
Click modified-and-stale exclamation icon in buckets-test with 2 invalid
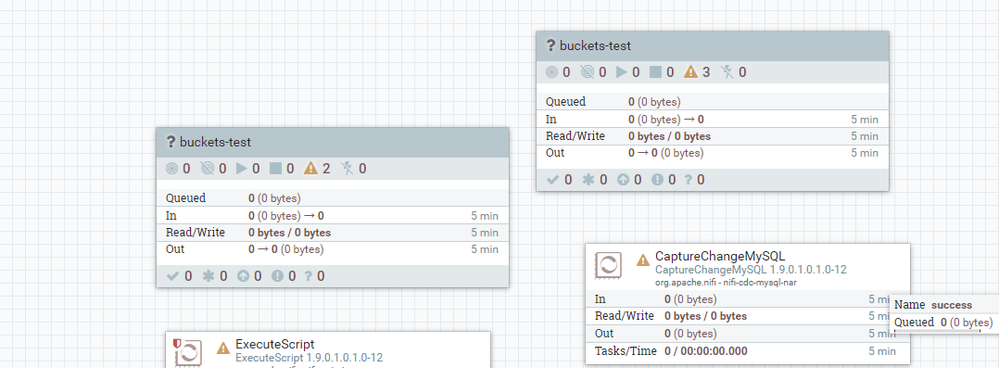coord(278,276)
